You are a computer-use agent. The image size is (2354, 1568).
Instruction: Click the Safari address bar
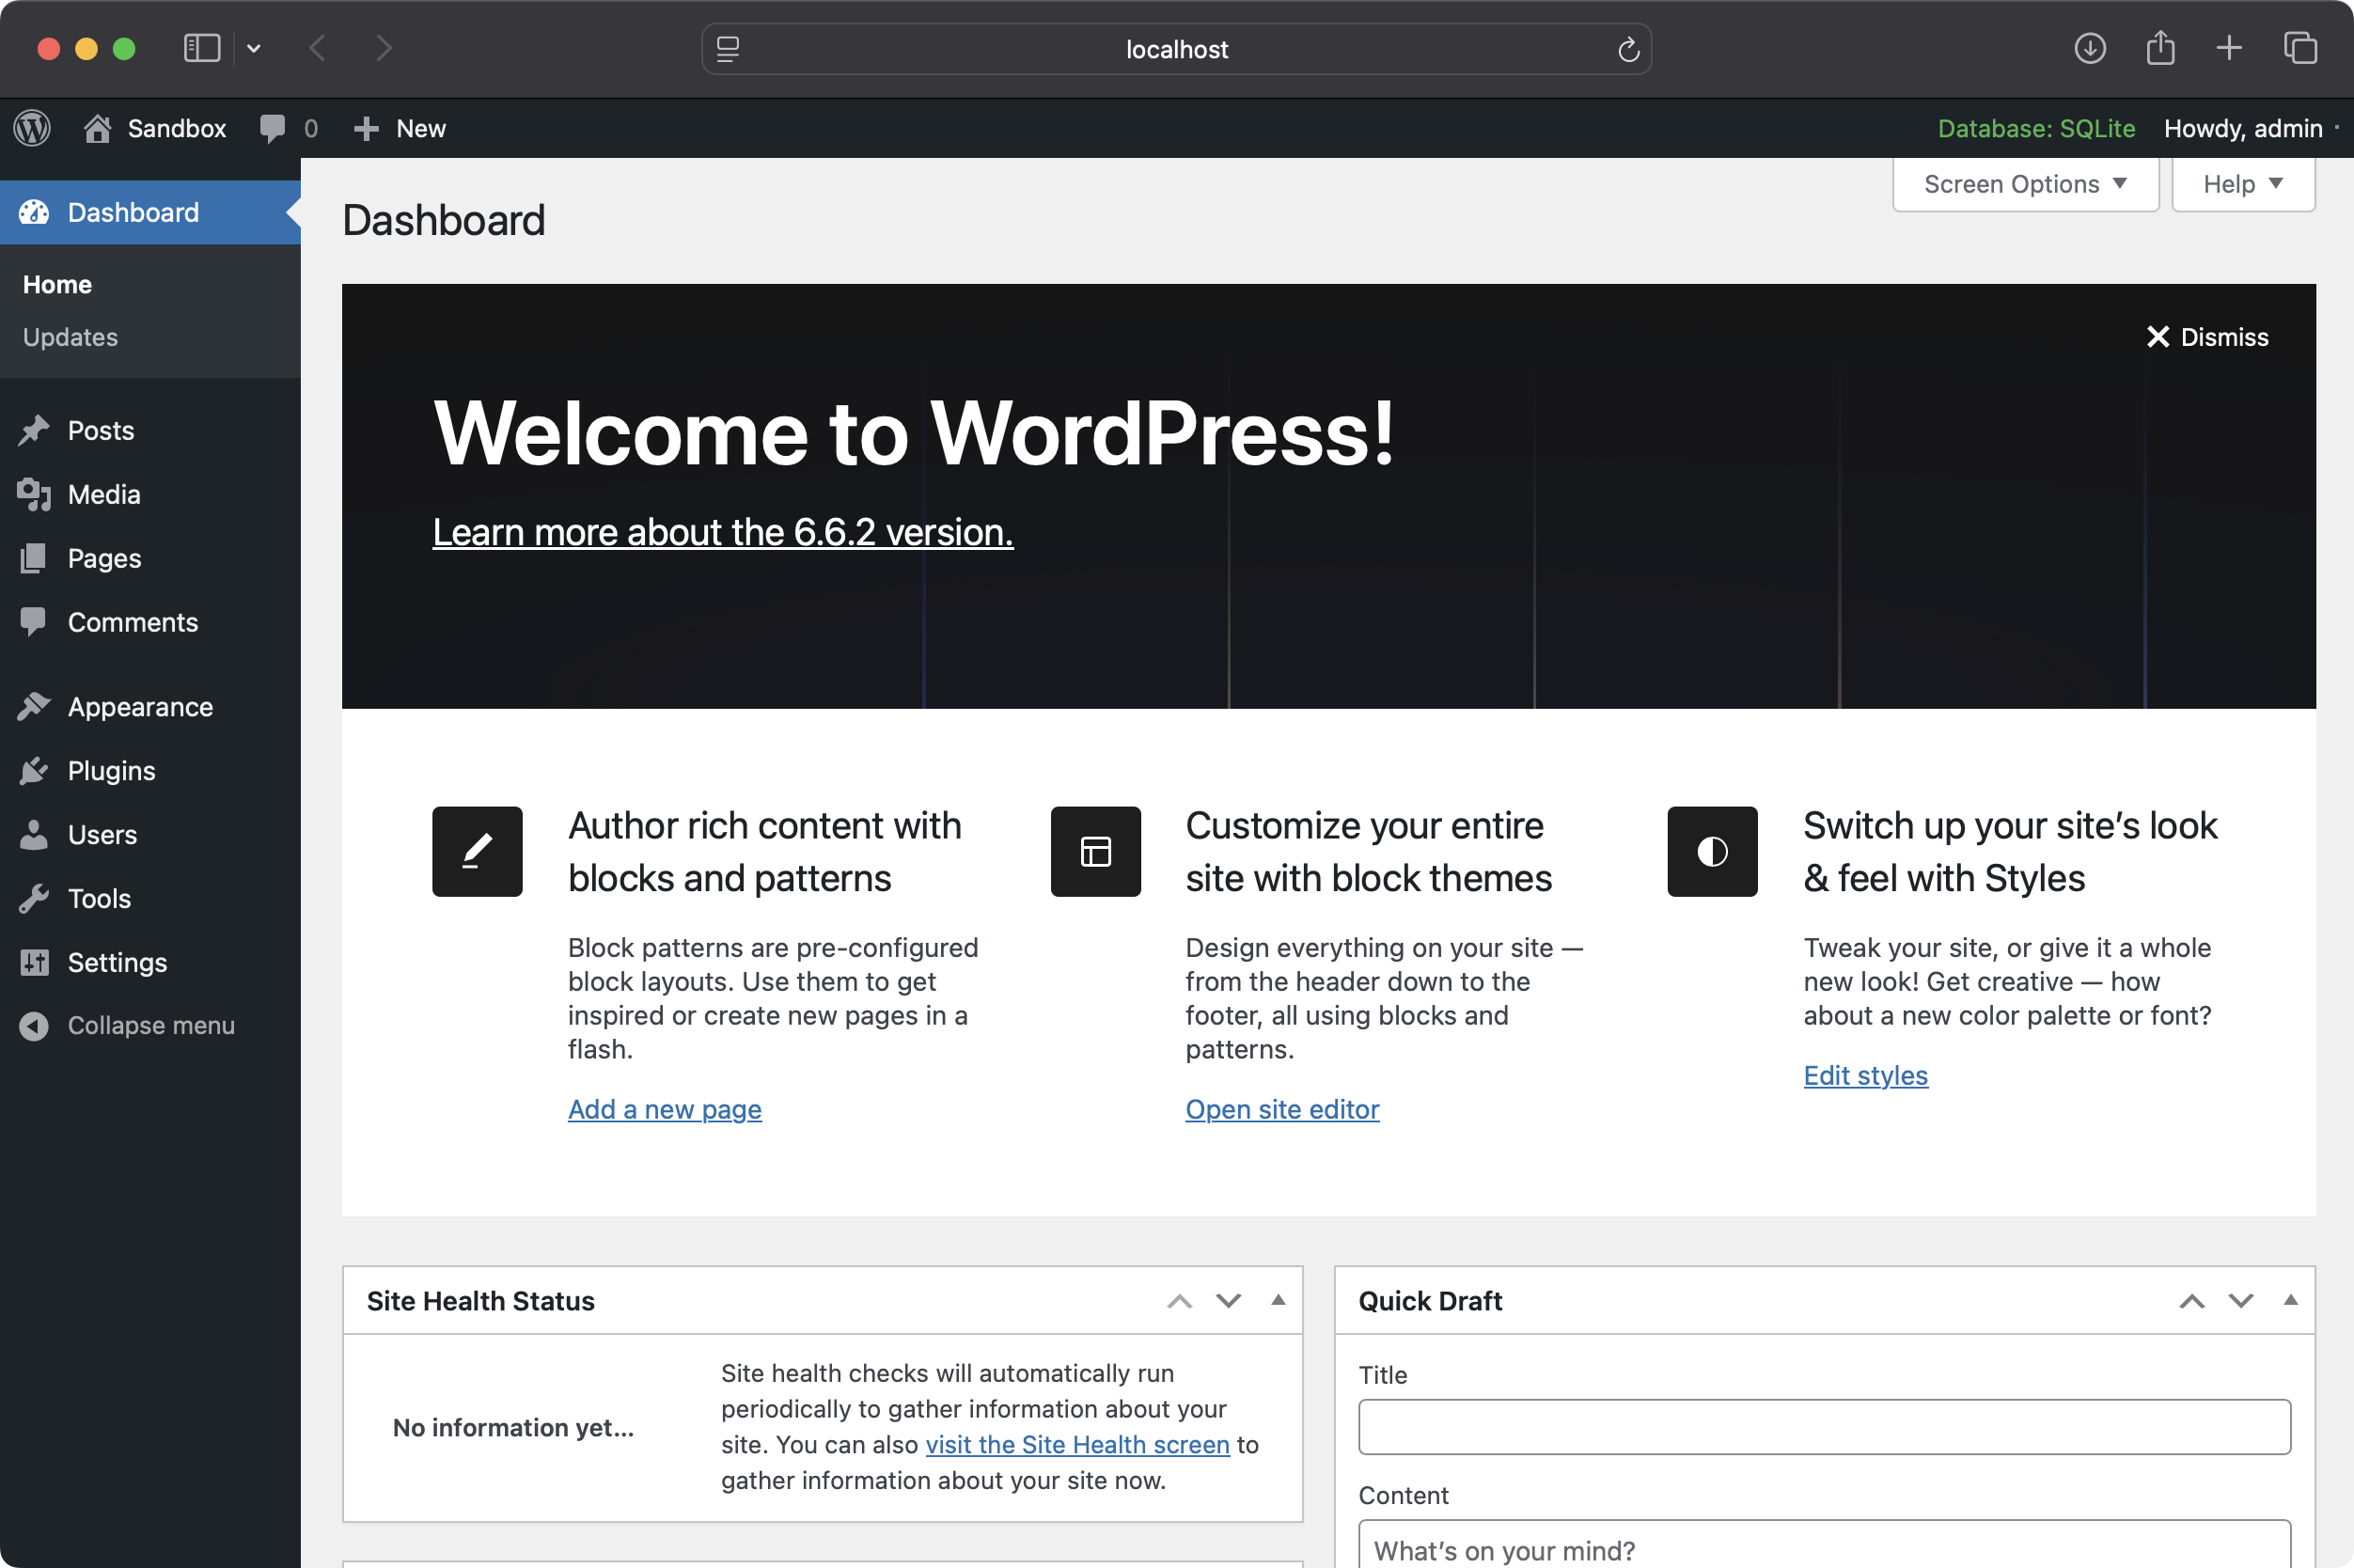pos(1175,49)
